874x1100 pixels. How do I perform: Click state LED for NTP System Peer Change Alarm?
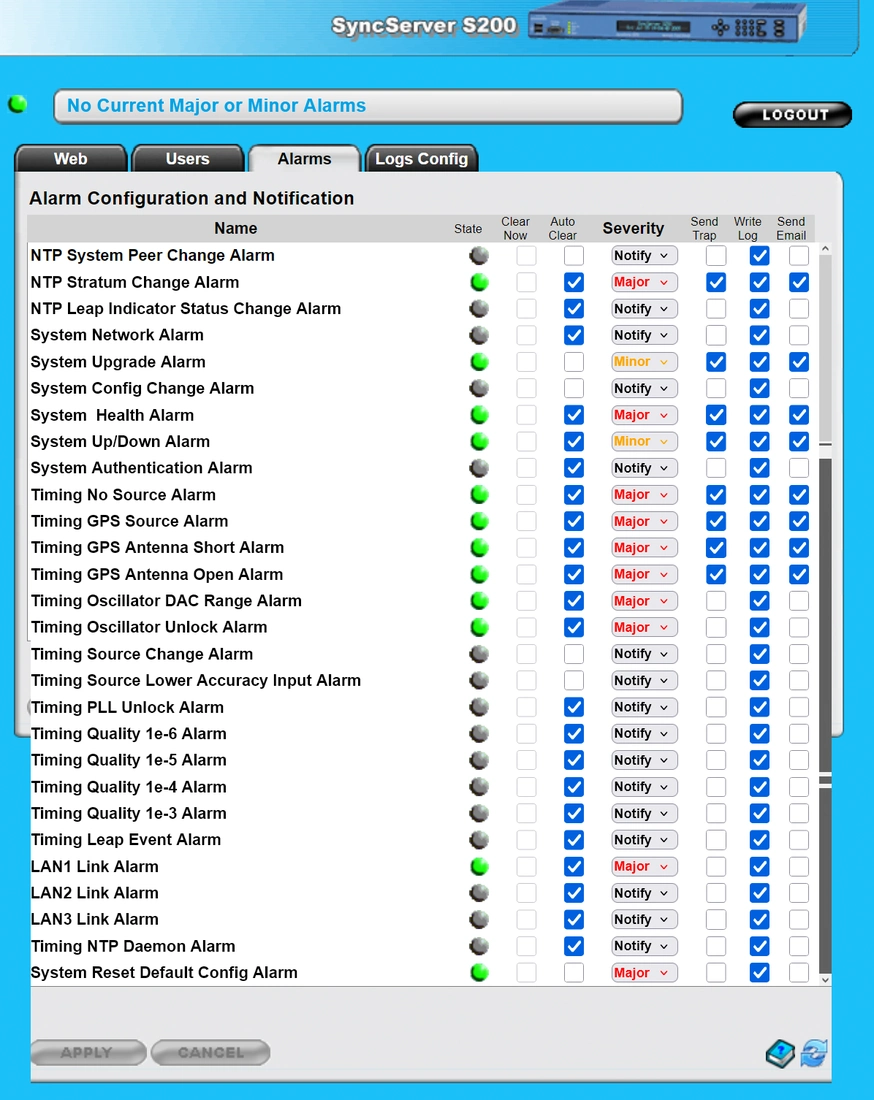pyautogui.click(x=479, y=255)
